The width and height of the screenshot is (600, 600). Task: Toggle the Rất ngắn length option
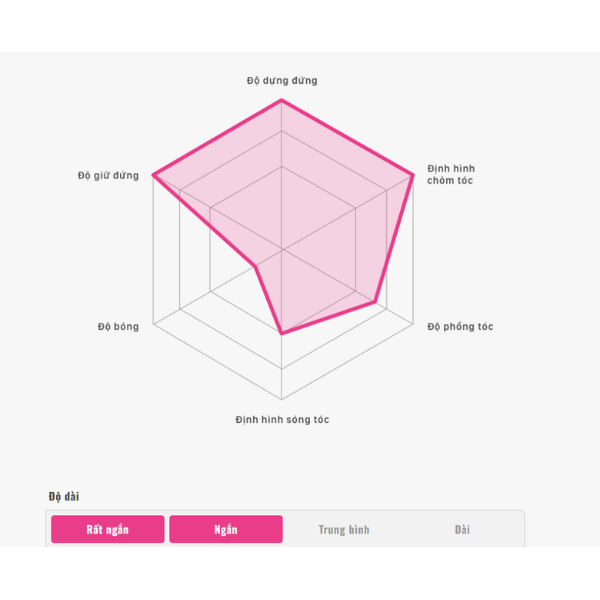[x=108, y=529]
